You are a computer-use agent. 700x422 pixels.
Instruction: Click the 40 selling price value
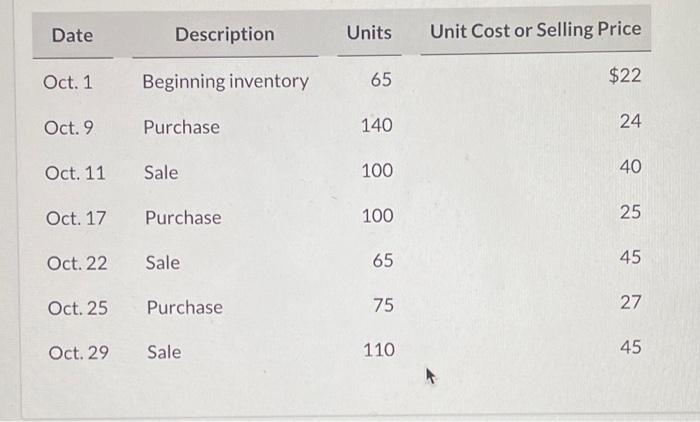pos(630,167)
